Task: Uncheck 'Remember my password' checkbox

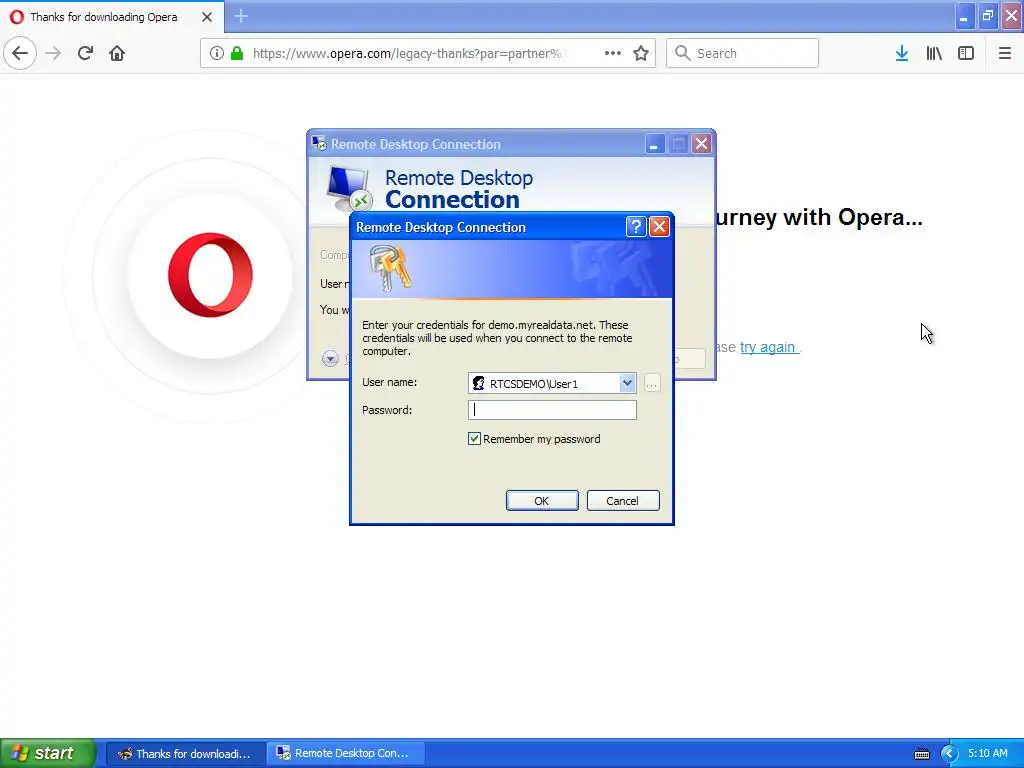Action: (475, 439)
